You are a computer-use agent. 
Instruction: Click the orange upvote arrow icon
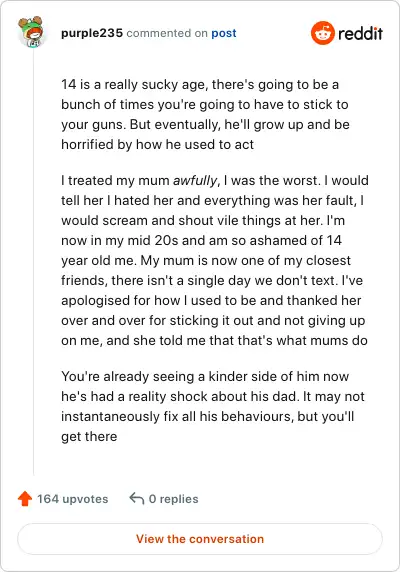25,499
